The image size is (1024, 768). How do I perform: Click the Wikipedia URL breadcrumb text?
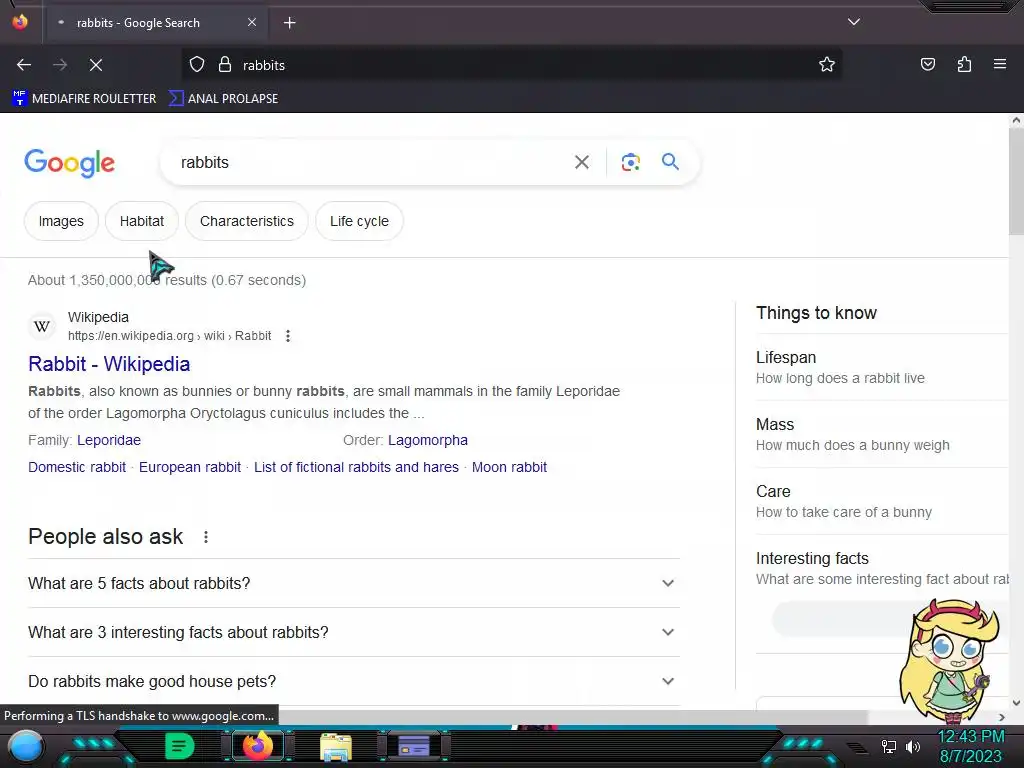(x=169, y=336)
